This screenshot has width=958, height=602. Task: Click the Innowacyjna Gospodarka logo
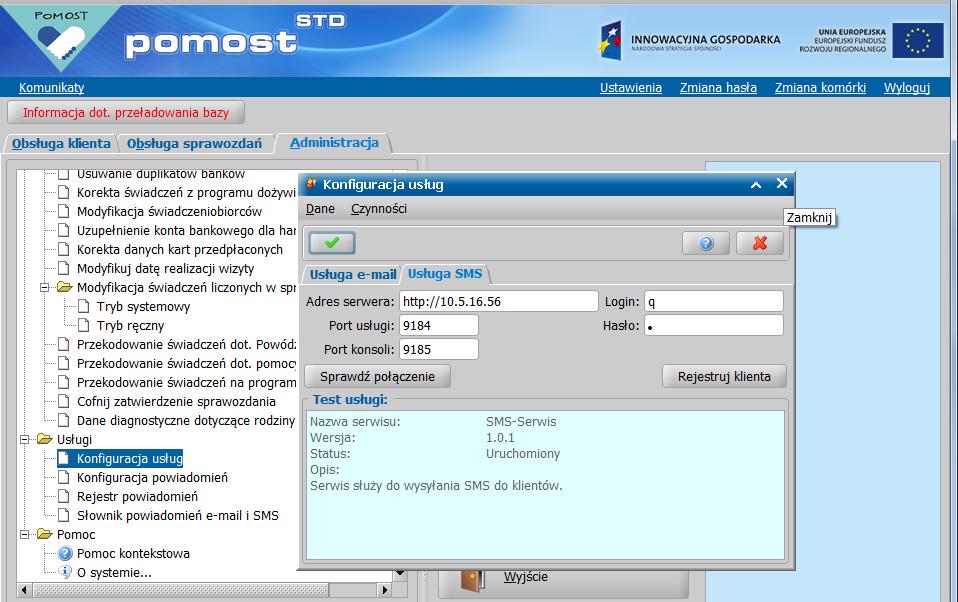click(x=689, y=41)
